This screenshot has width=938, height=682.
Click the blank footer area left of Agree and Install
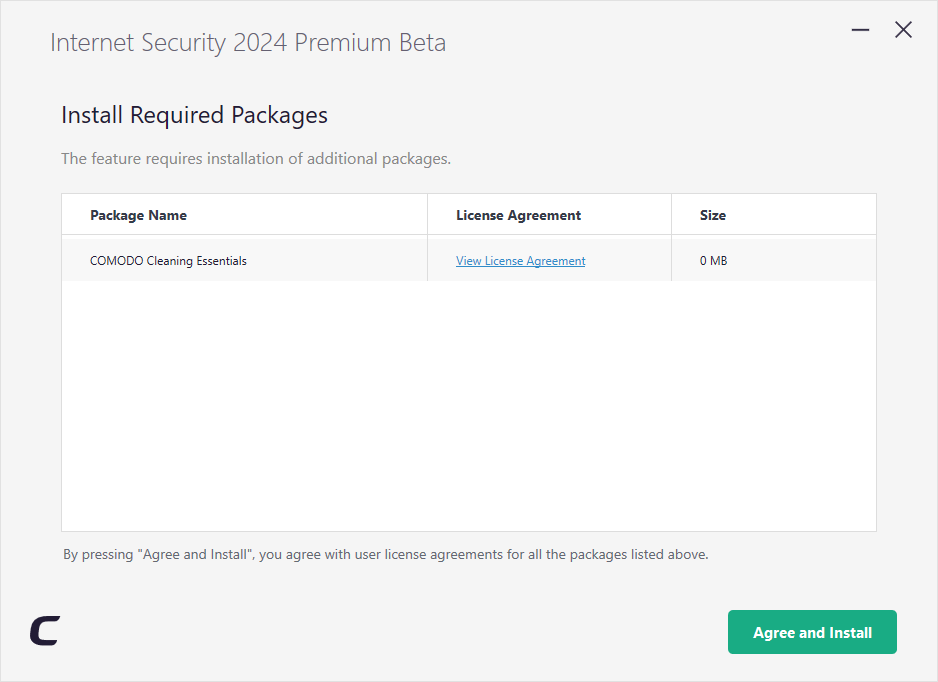pos(389,632)
